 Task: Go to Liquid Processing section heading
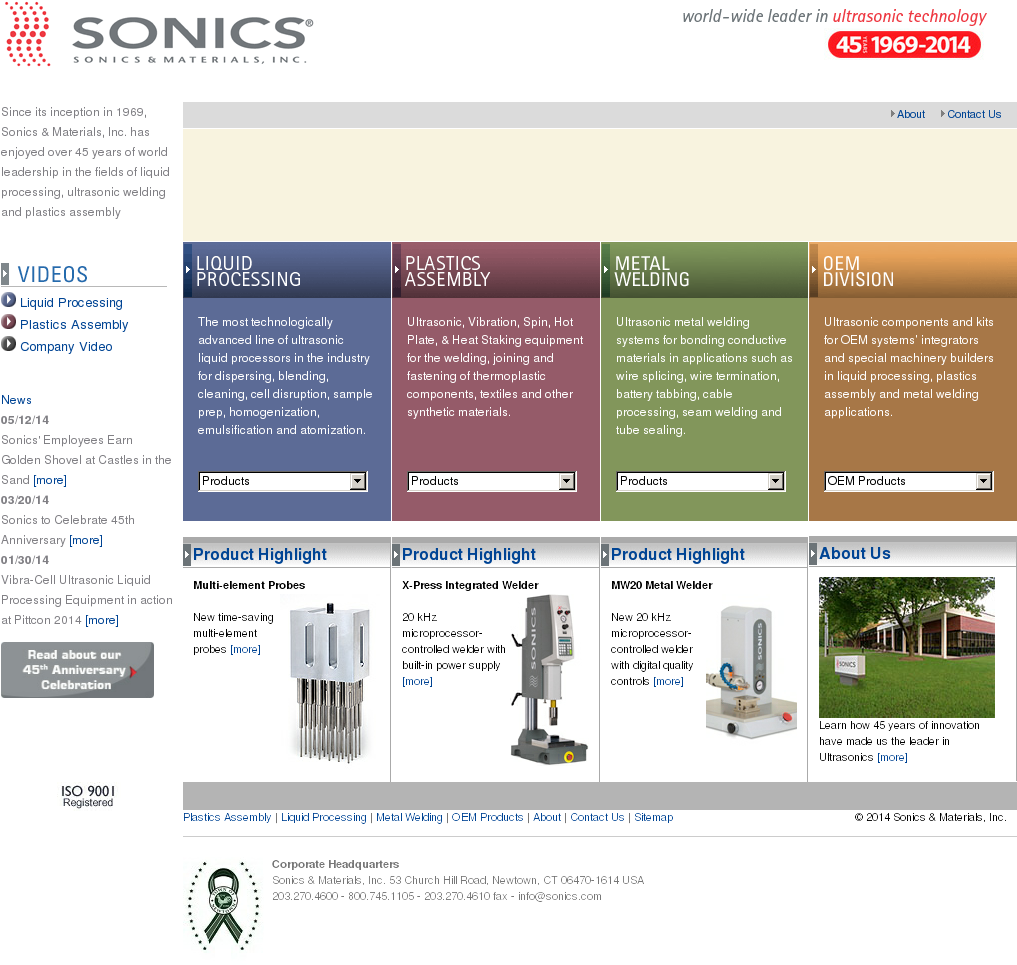(248, 271)
